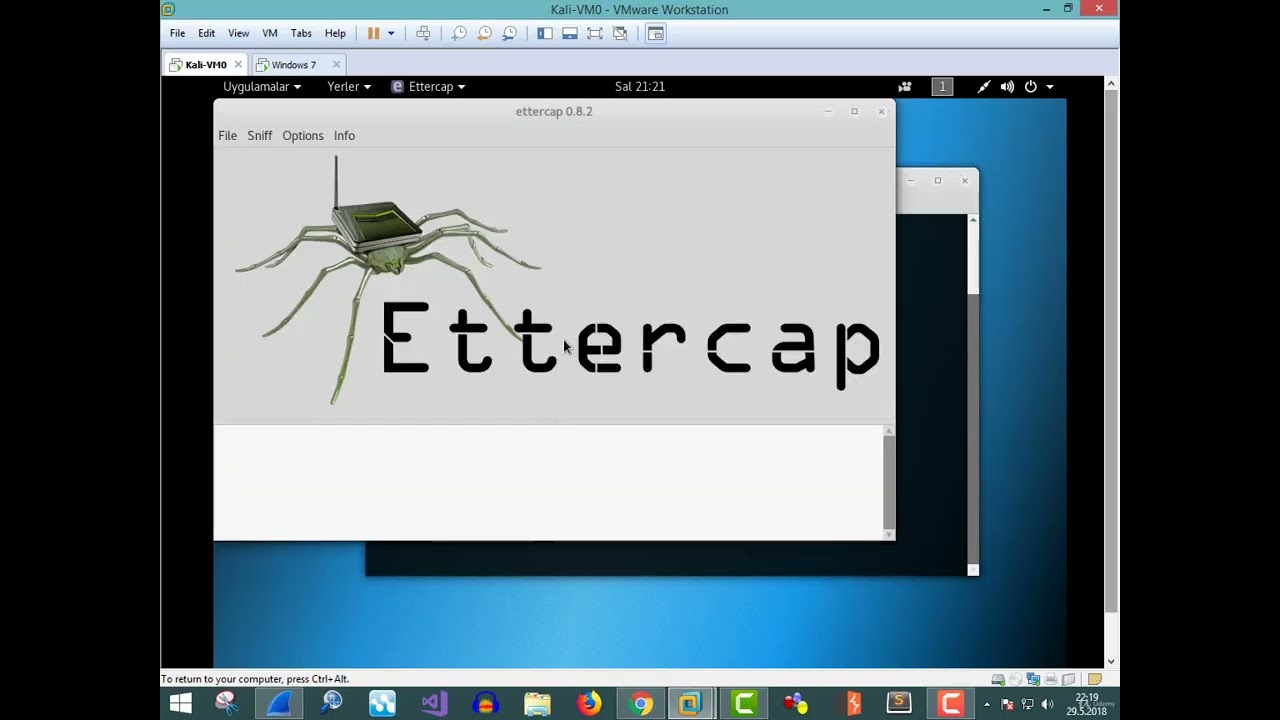Click the terminal window's vertical scrollbar
This screenshot has width=1280, height=720.
point(973,395)
